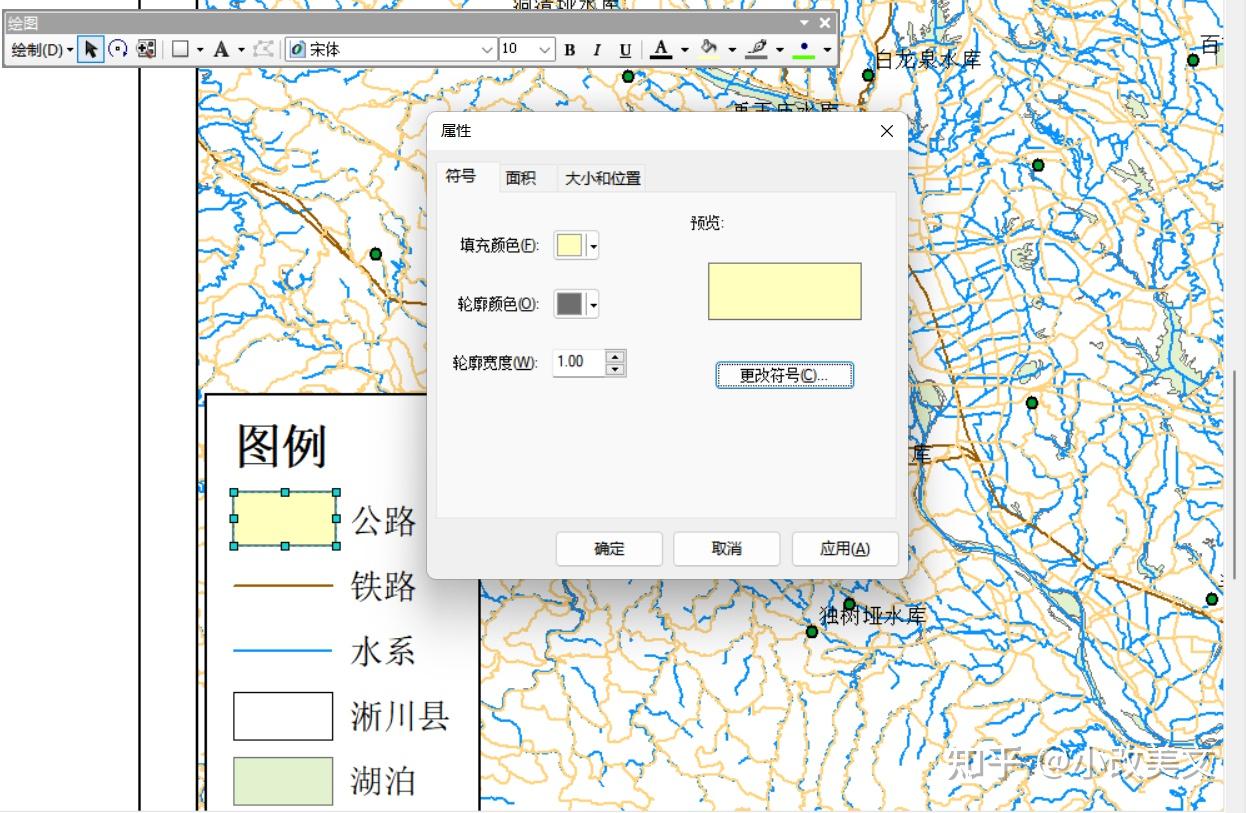Viewport: 1247px width, 813px height.
Task: Select the Text tool in the Draw toolbar
Action: (222, 48)
